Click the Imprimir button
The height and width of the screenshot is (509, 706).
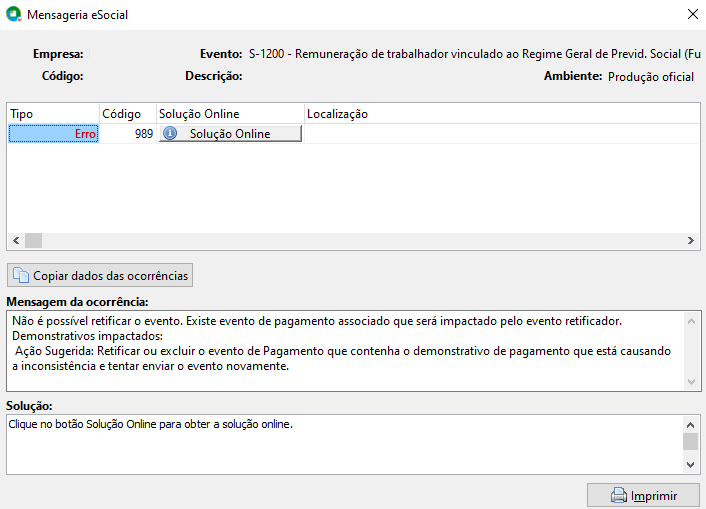point(643,495)
